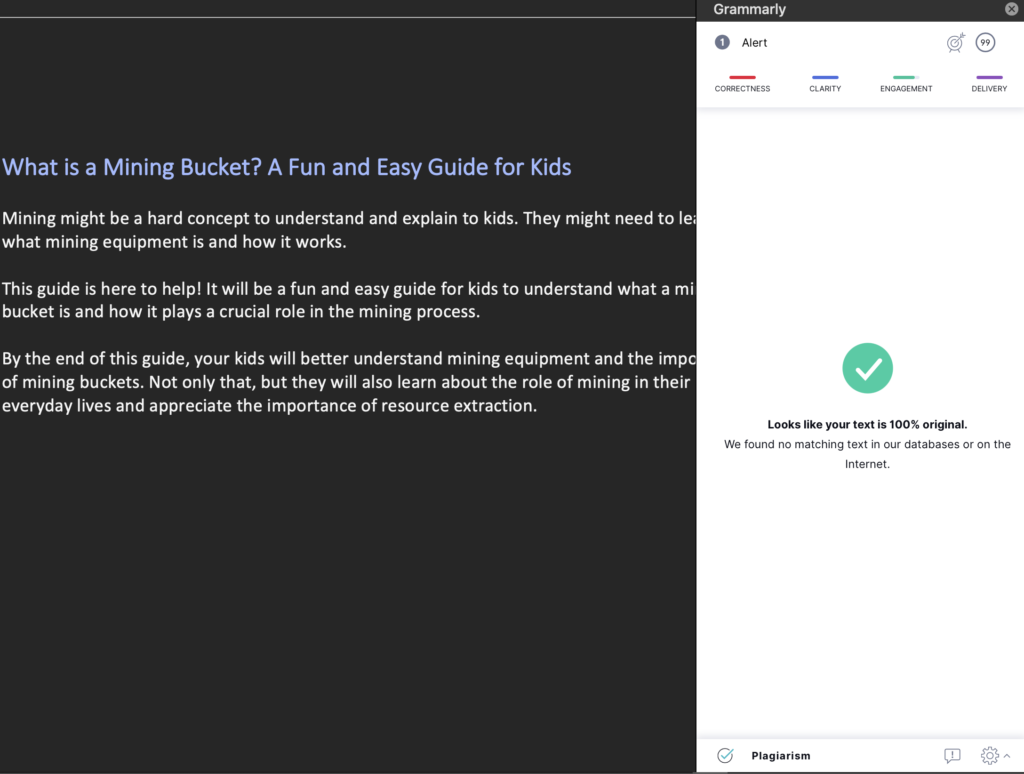The height and width of the screenshot is (774, 1024).
Task: Close the Grammarly panel
Action: [1011, 9]
